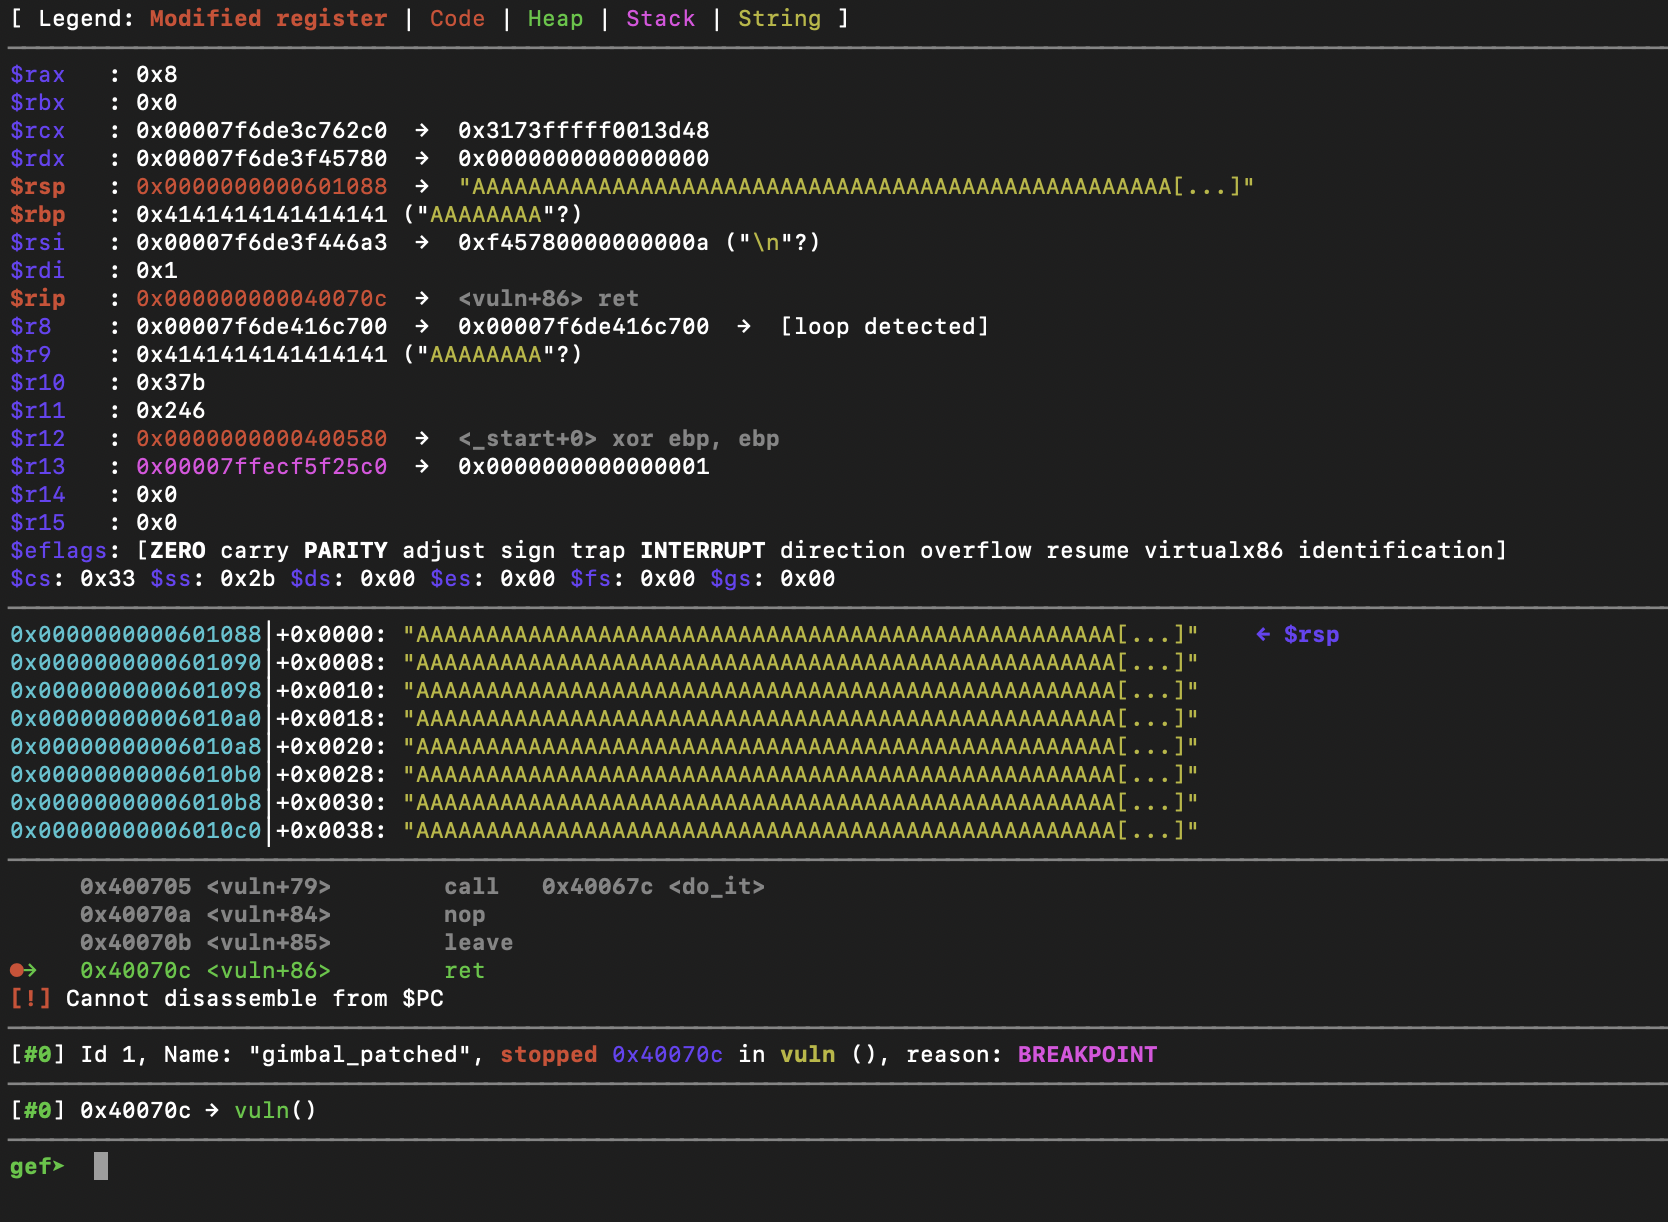
Task: Click the BREAKPOINT stop reason
Action: [1088, 1055]
